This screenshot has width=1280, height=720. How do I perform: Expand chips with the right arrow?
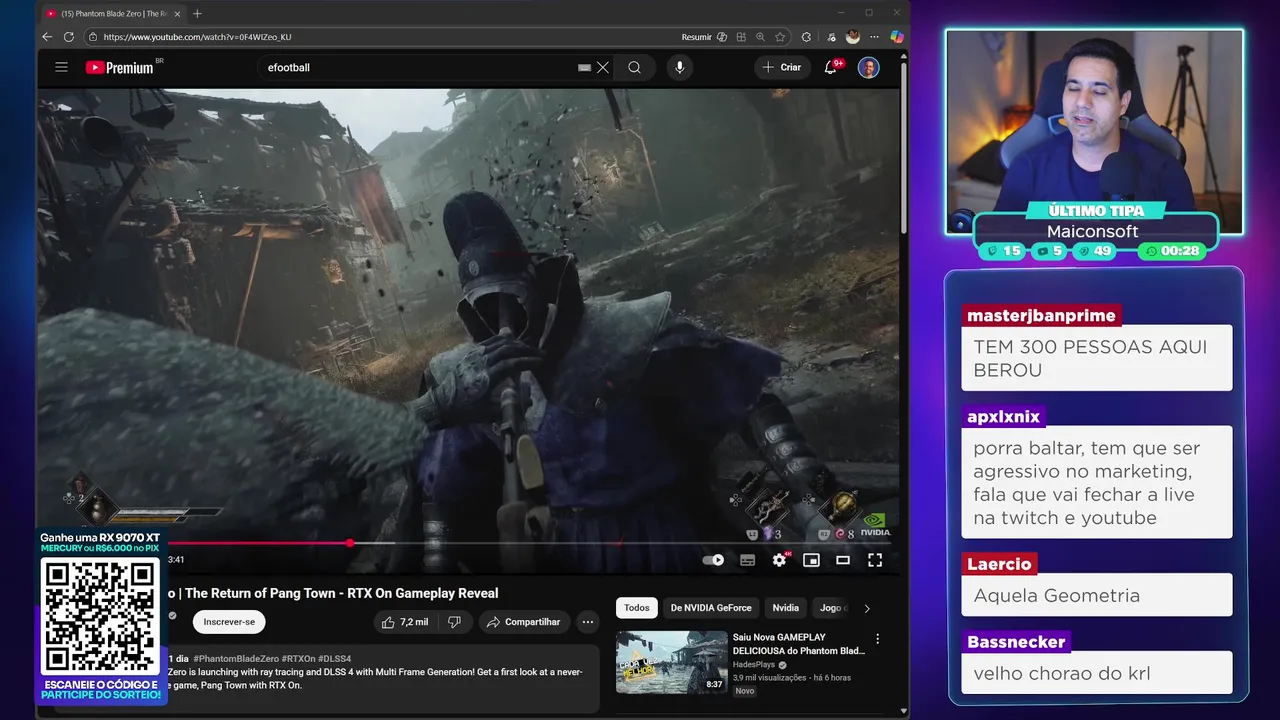point(867,608)
